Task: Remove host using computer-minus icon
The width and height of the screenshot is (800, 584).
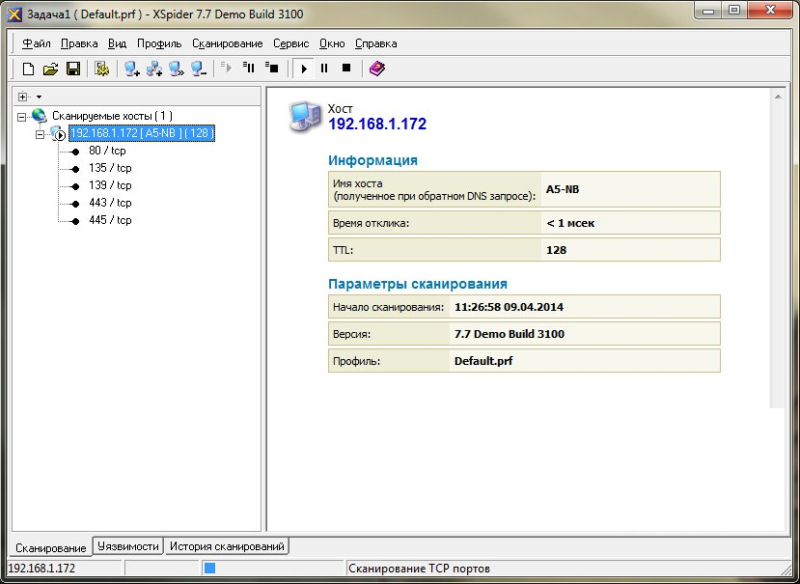Action: click(x=198, y=68)
